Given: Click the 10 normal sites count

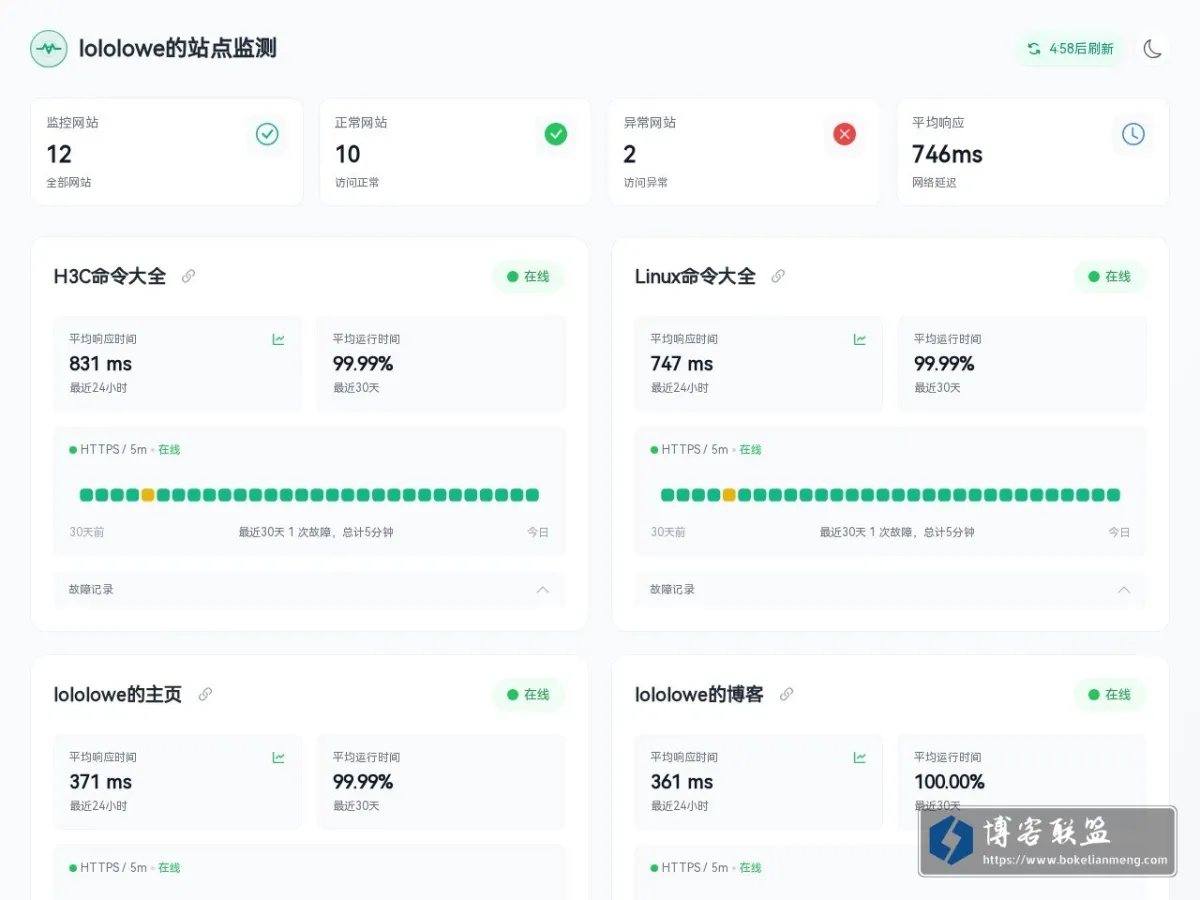Looking at the screenshot, I should (347, 154).
